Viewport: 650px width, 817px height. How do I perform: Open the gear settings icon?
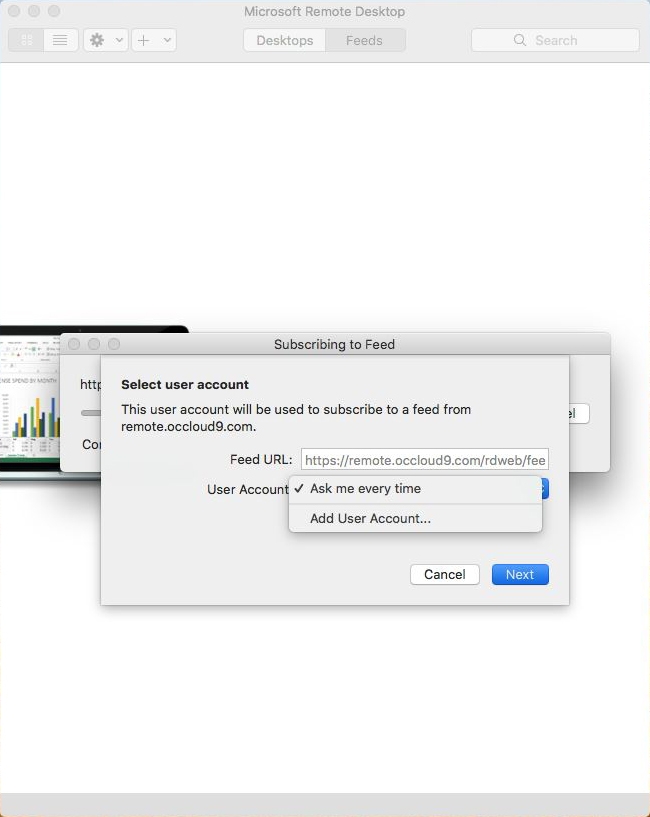[97, 40]
